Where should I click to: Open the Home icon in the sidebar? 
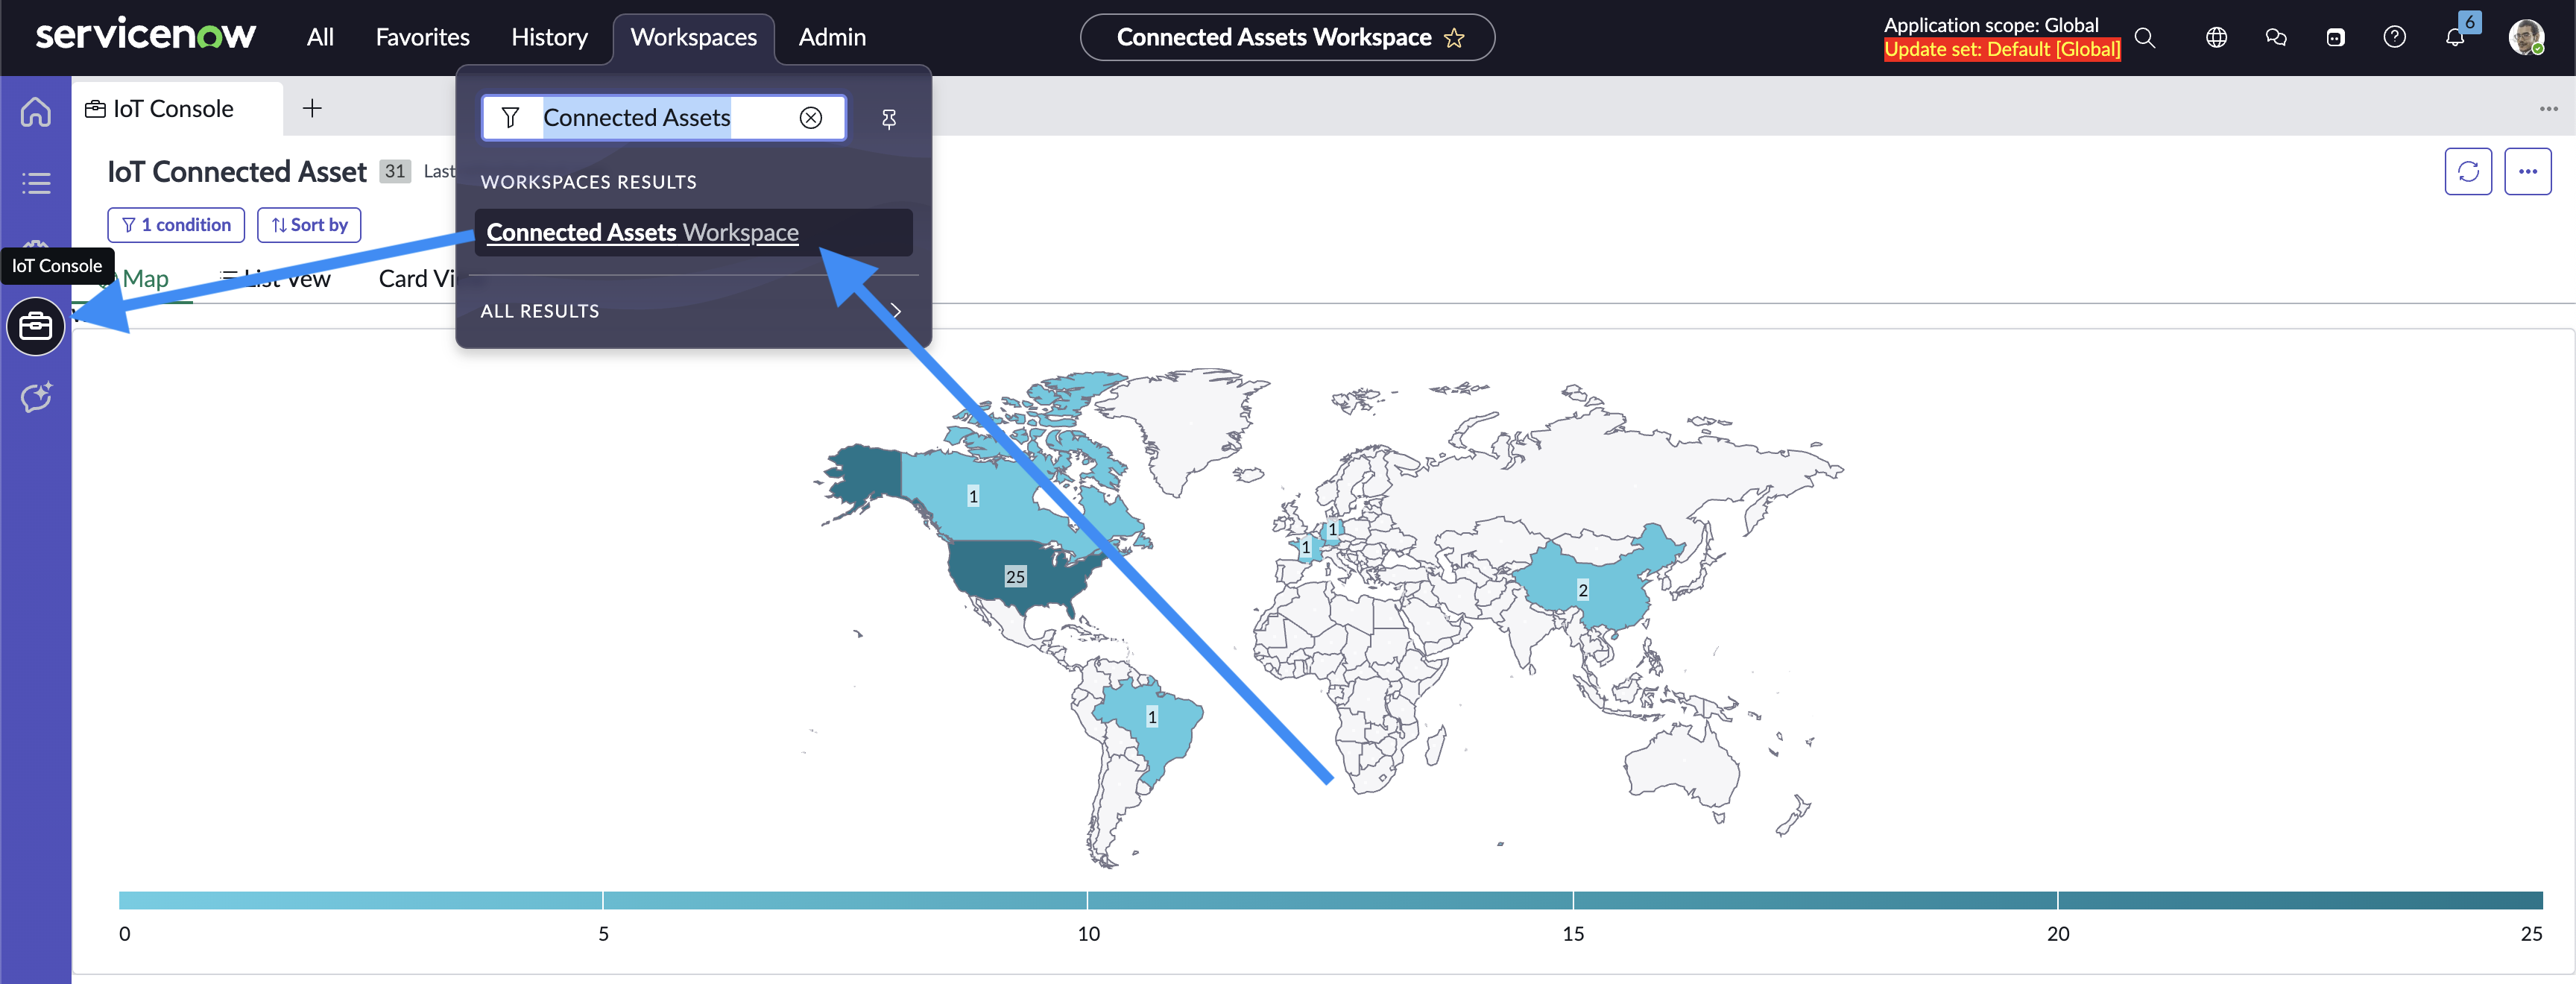pos(36,111)
